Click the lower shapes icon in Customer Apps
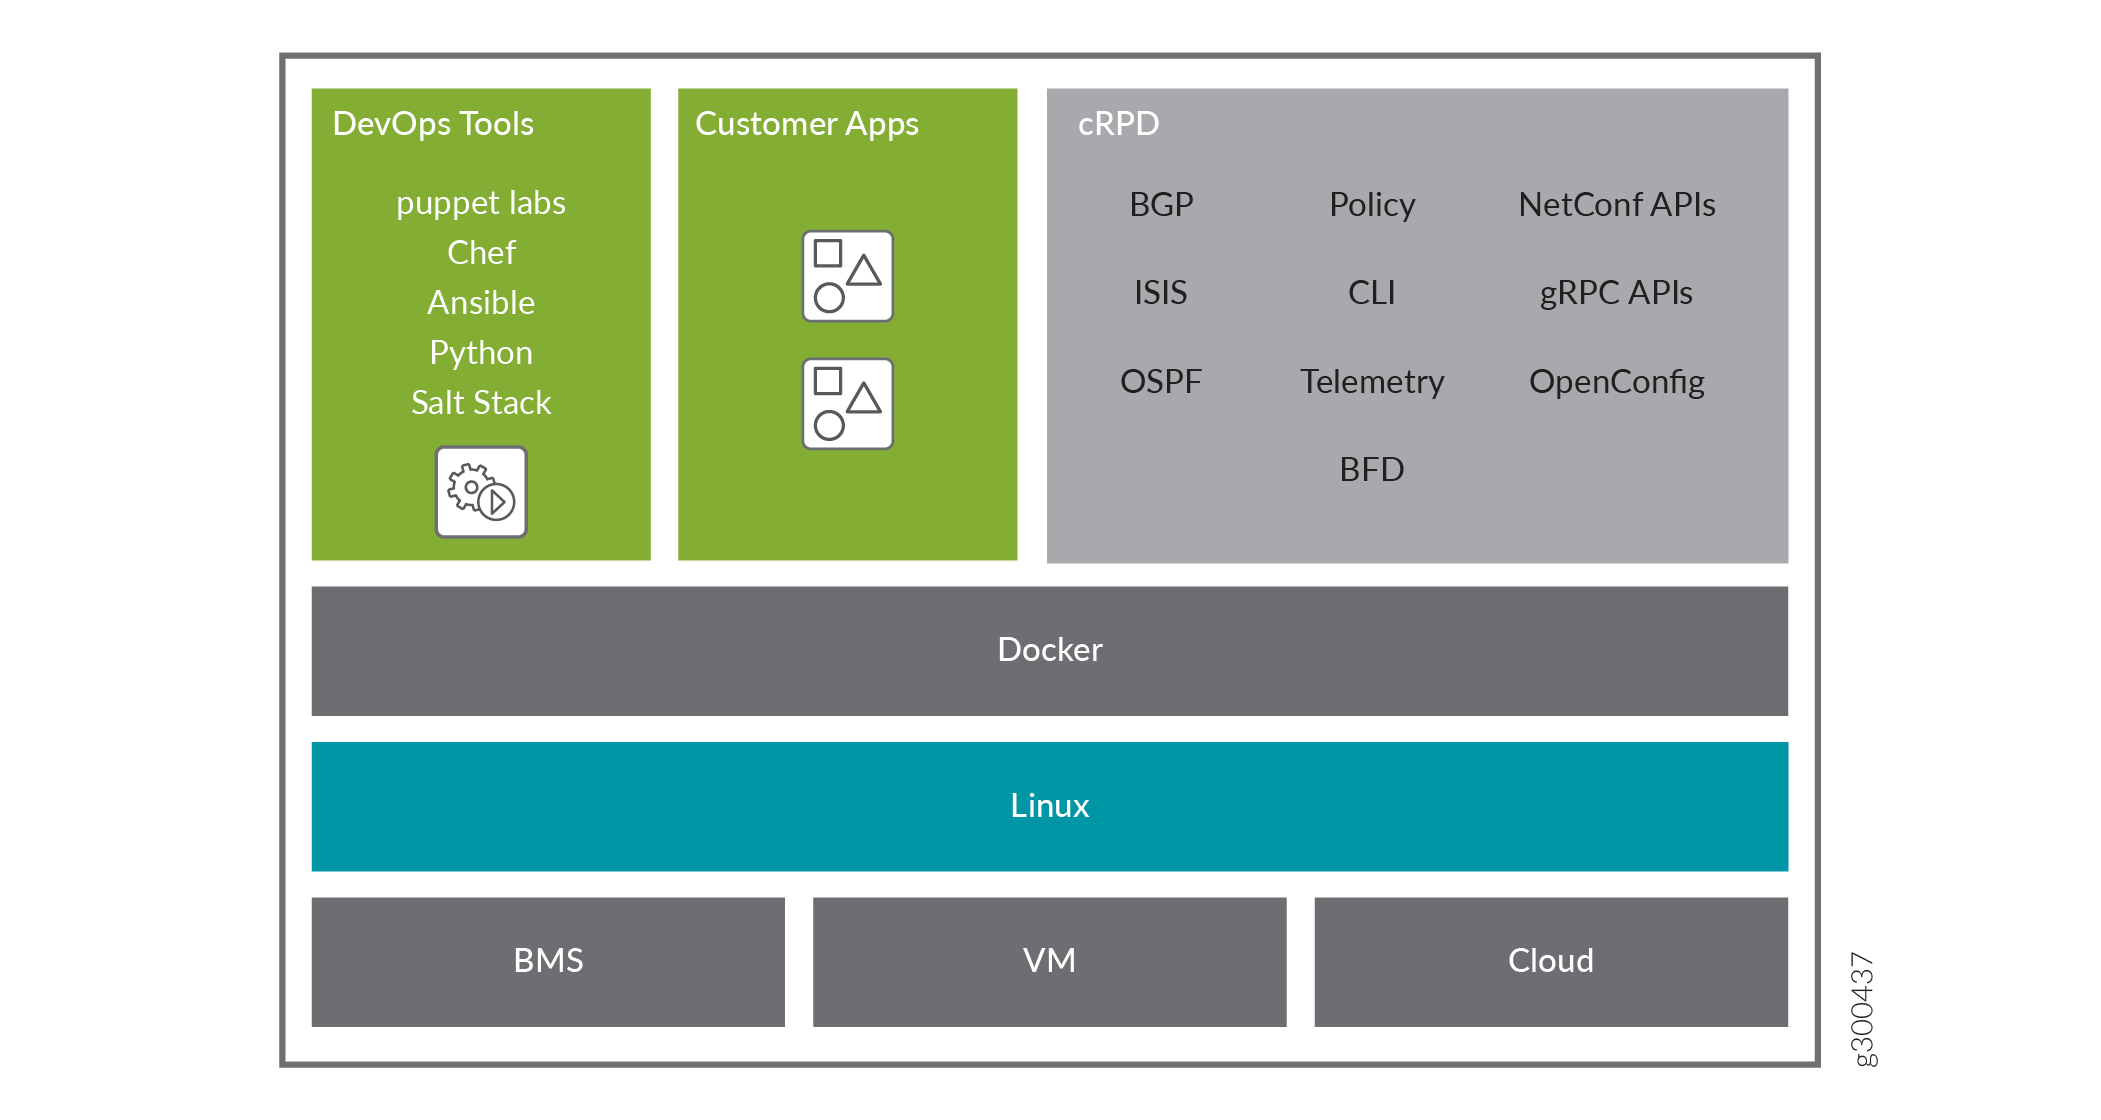 click(x=847, y=404)
